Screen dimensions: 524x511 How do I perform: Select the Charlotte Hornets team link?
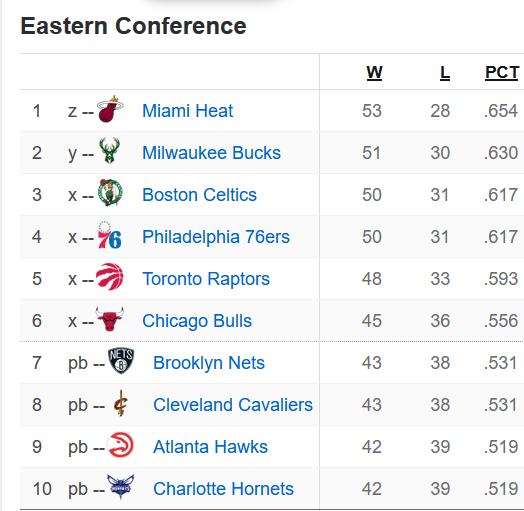click(x=223, y=489)
